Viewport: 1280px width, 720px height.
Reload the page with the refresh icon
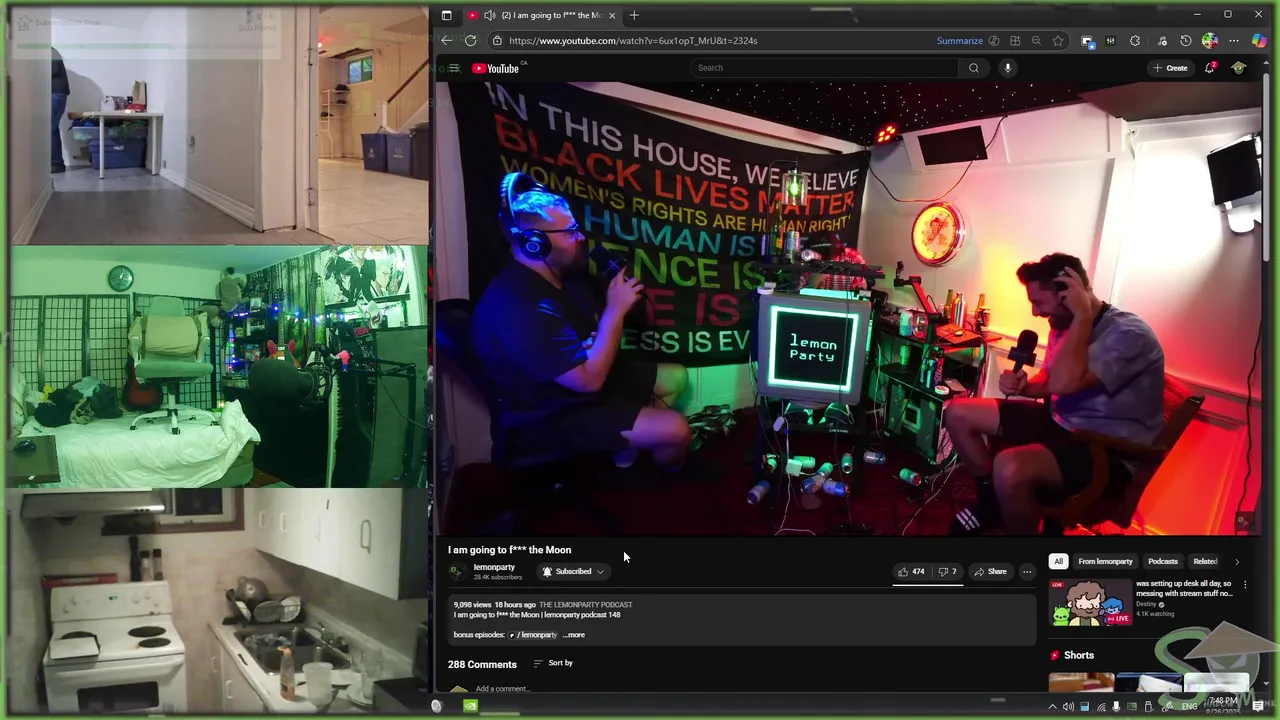470,41
